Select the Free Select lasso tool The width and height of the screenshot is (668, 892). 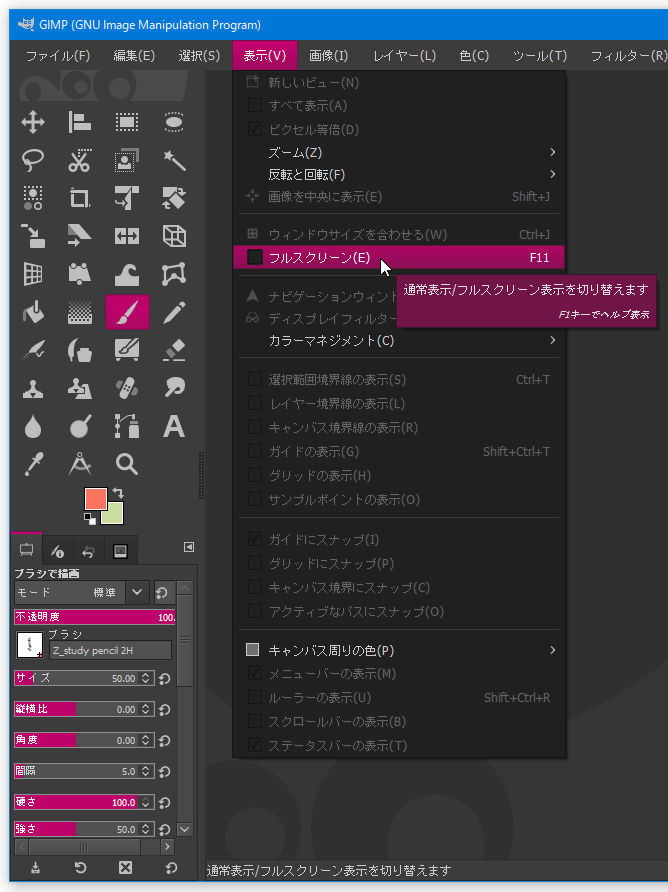click(x=33, y=160)
